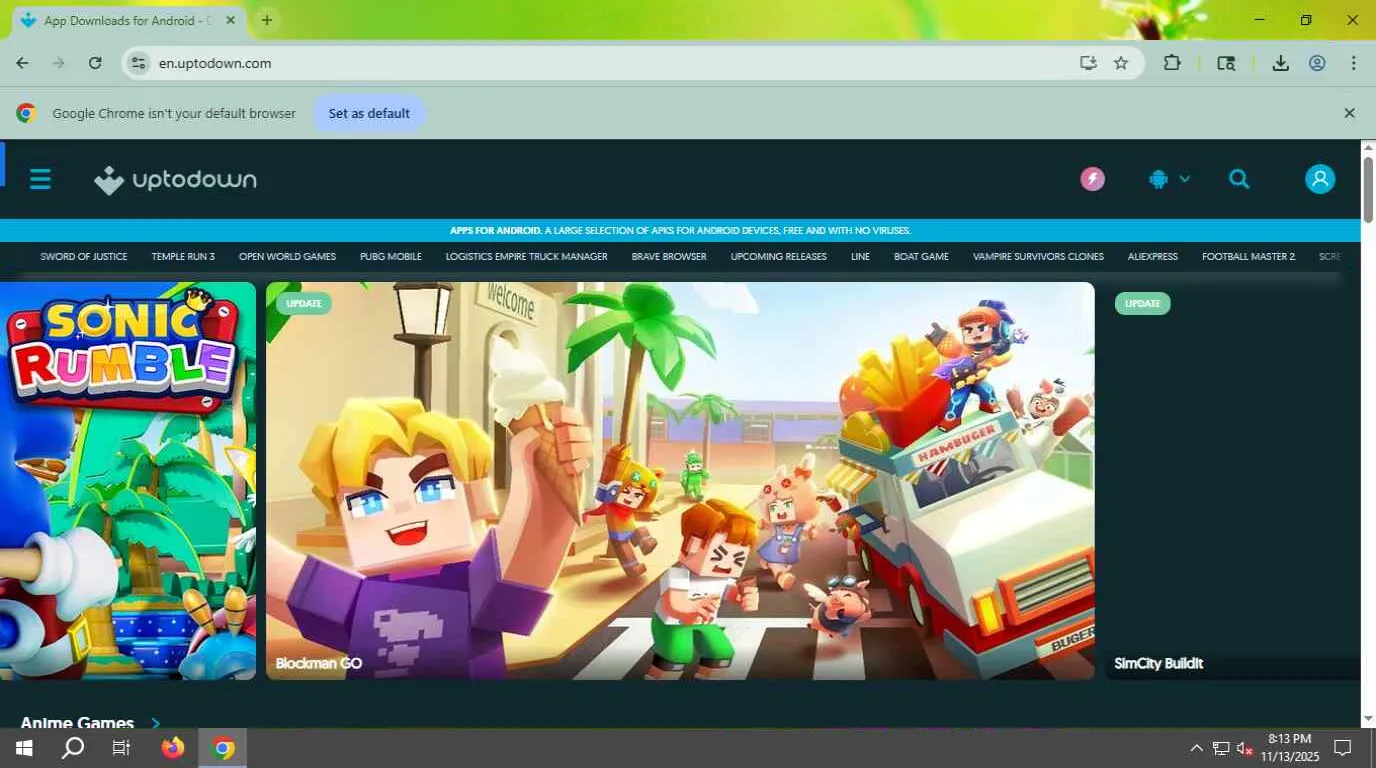Open the Boat Game tag
The height and width of the screenshot is (768, 1376).
pos(921,257)
